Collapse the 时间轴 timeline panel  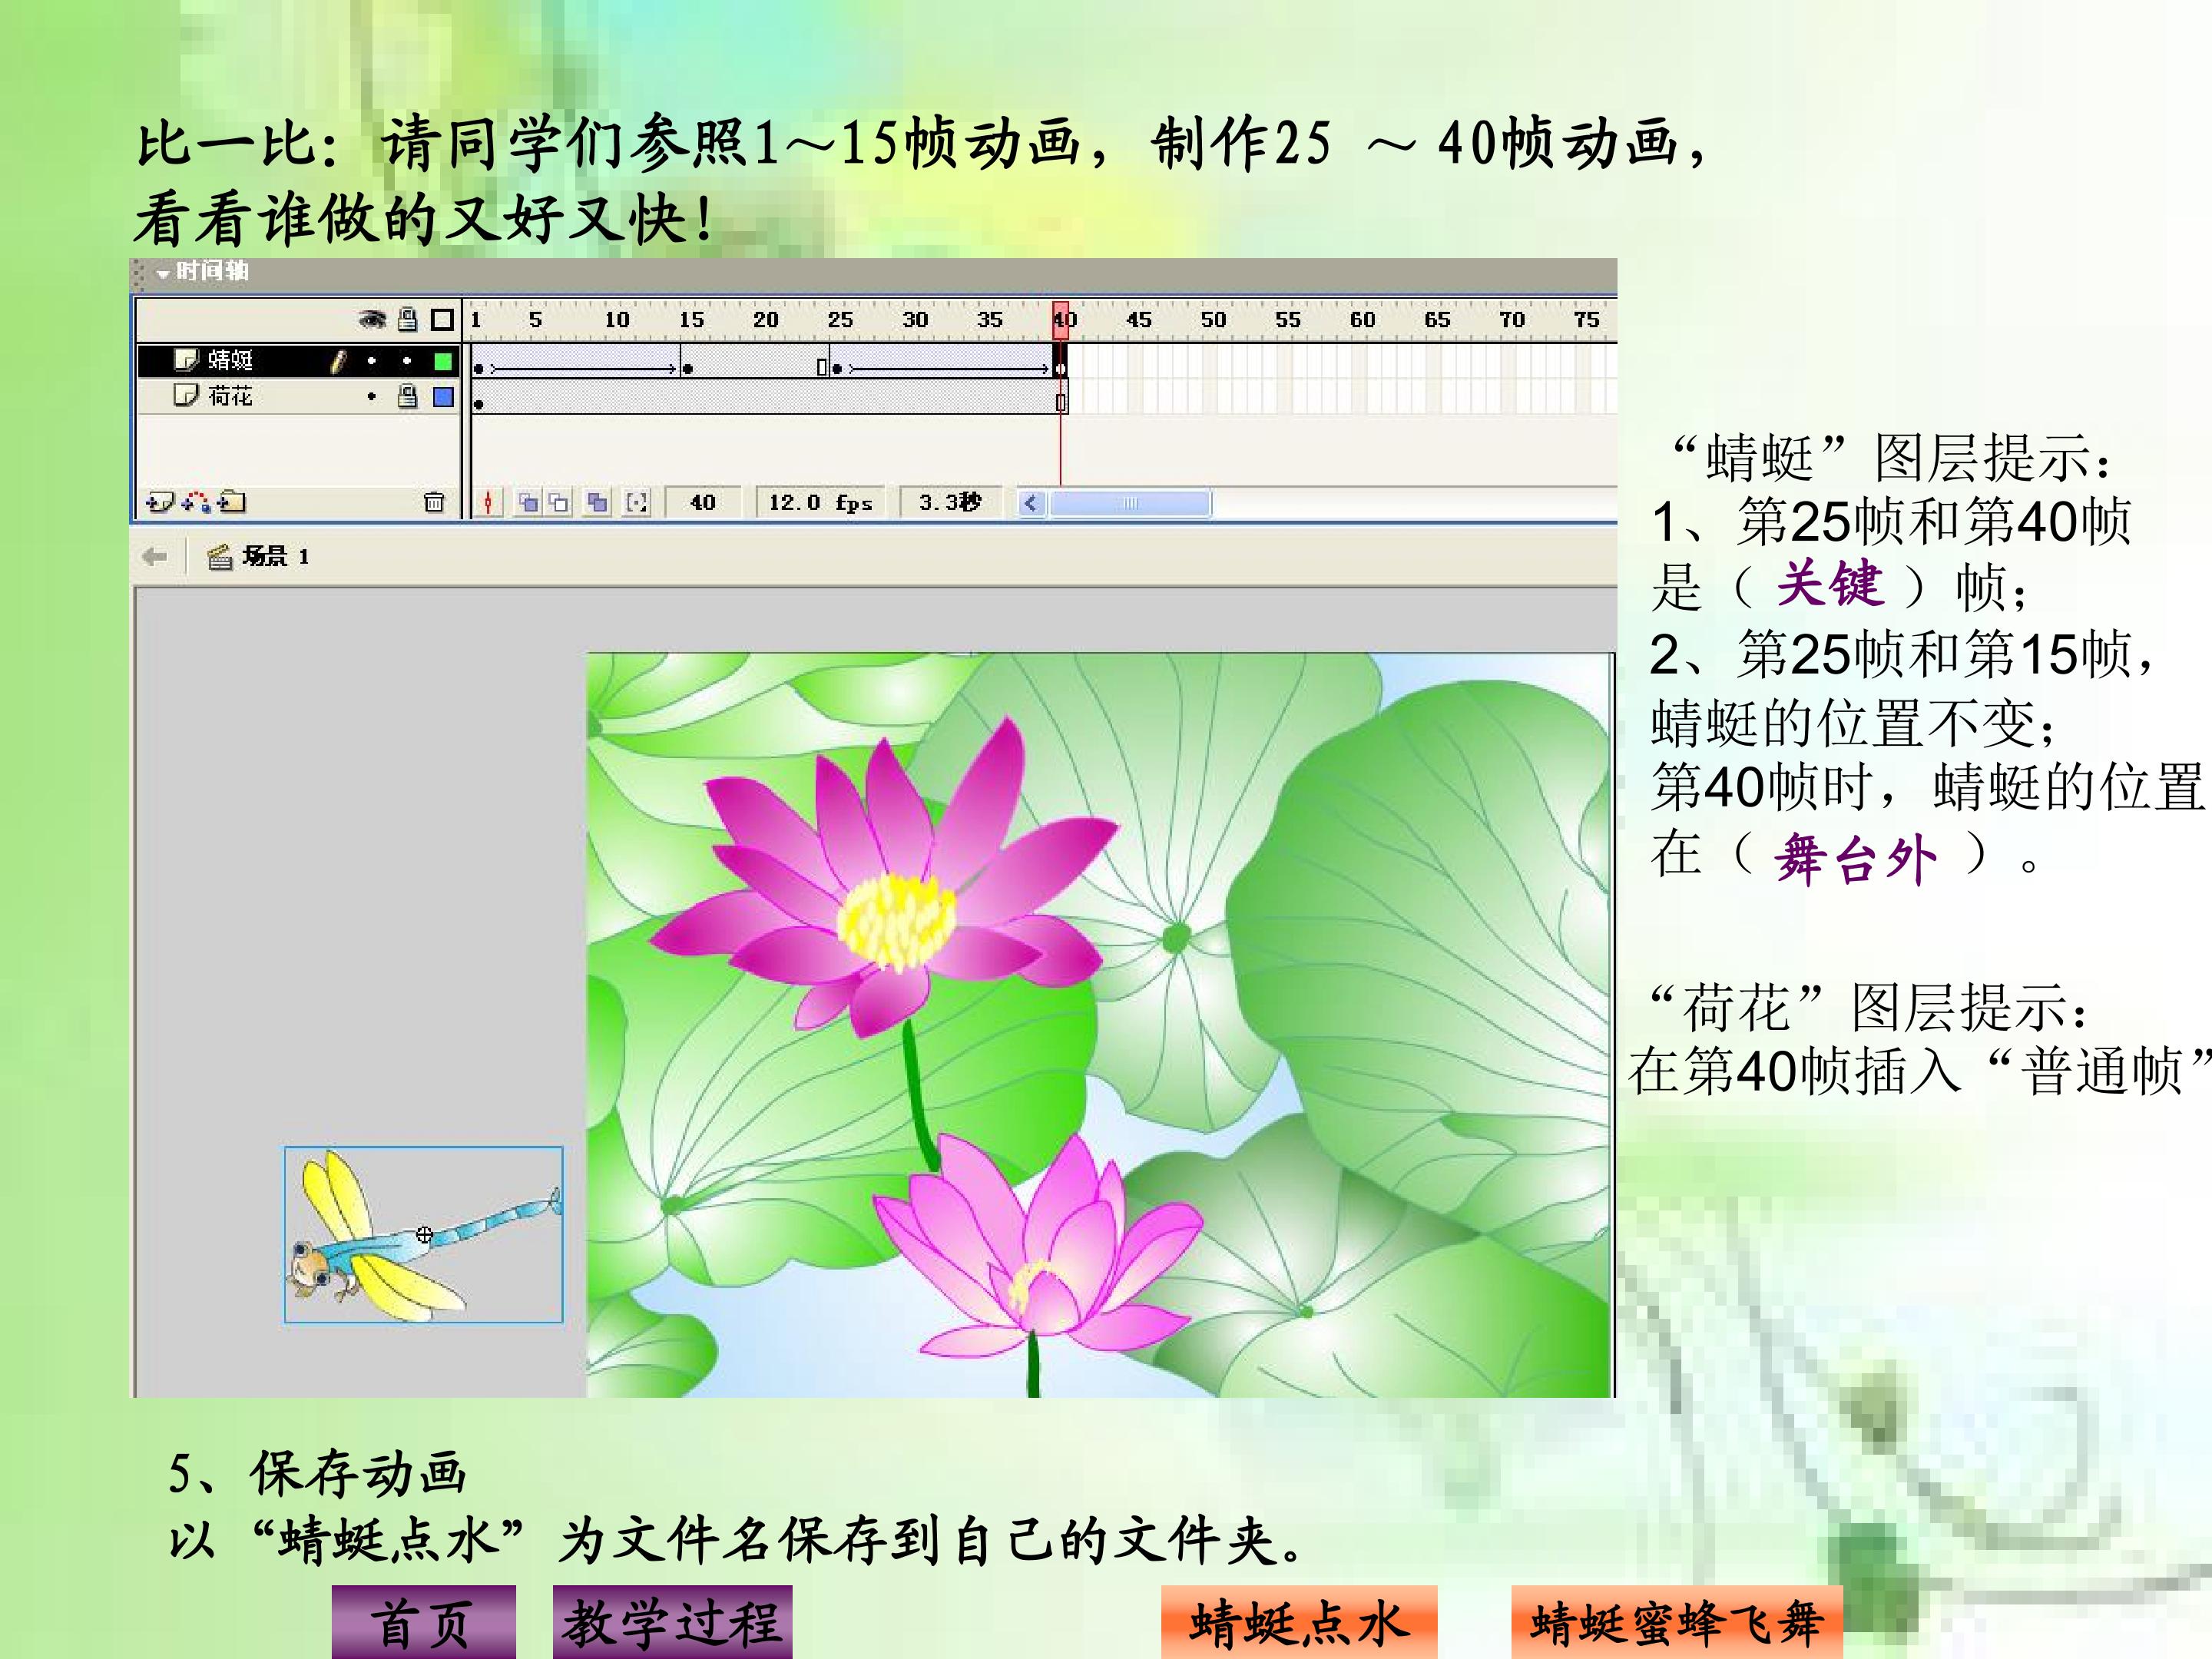pyautogui.click(x=163, y=272)
